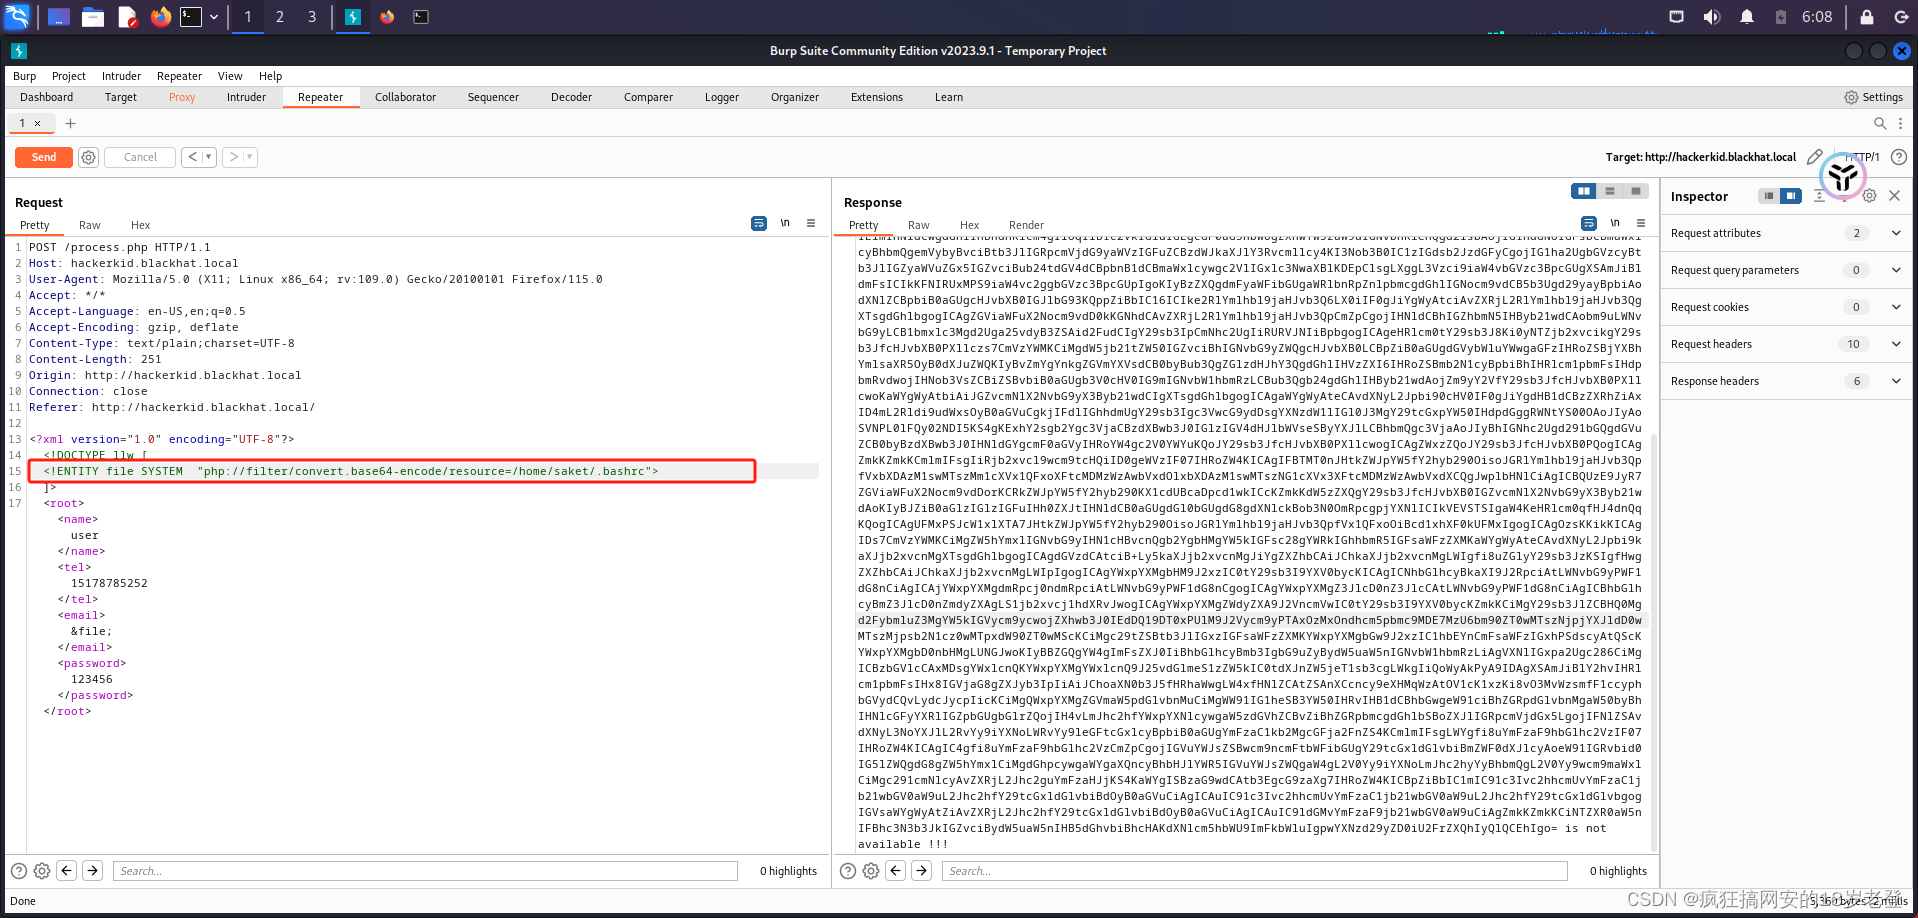Open the terminal emulator launcher
This screenshot has width=1918, height=918.
click(x=191, y=17)
